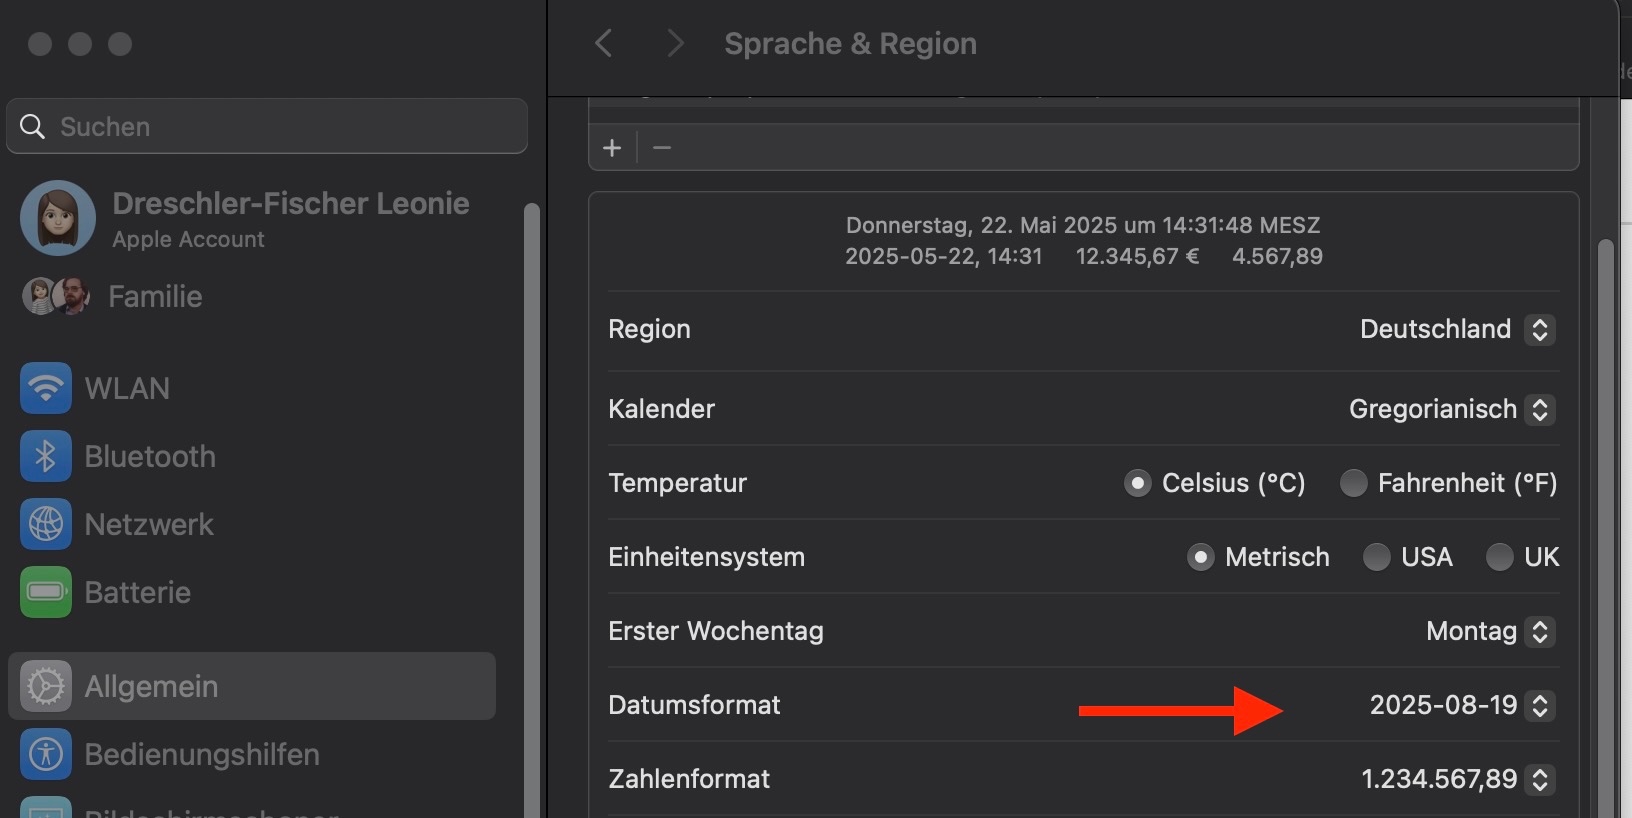Viewport: 1632px width, 818px height.
Task: Click the Allgemein gear icon
Action: tap(46, 686)
